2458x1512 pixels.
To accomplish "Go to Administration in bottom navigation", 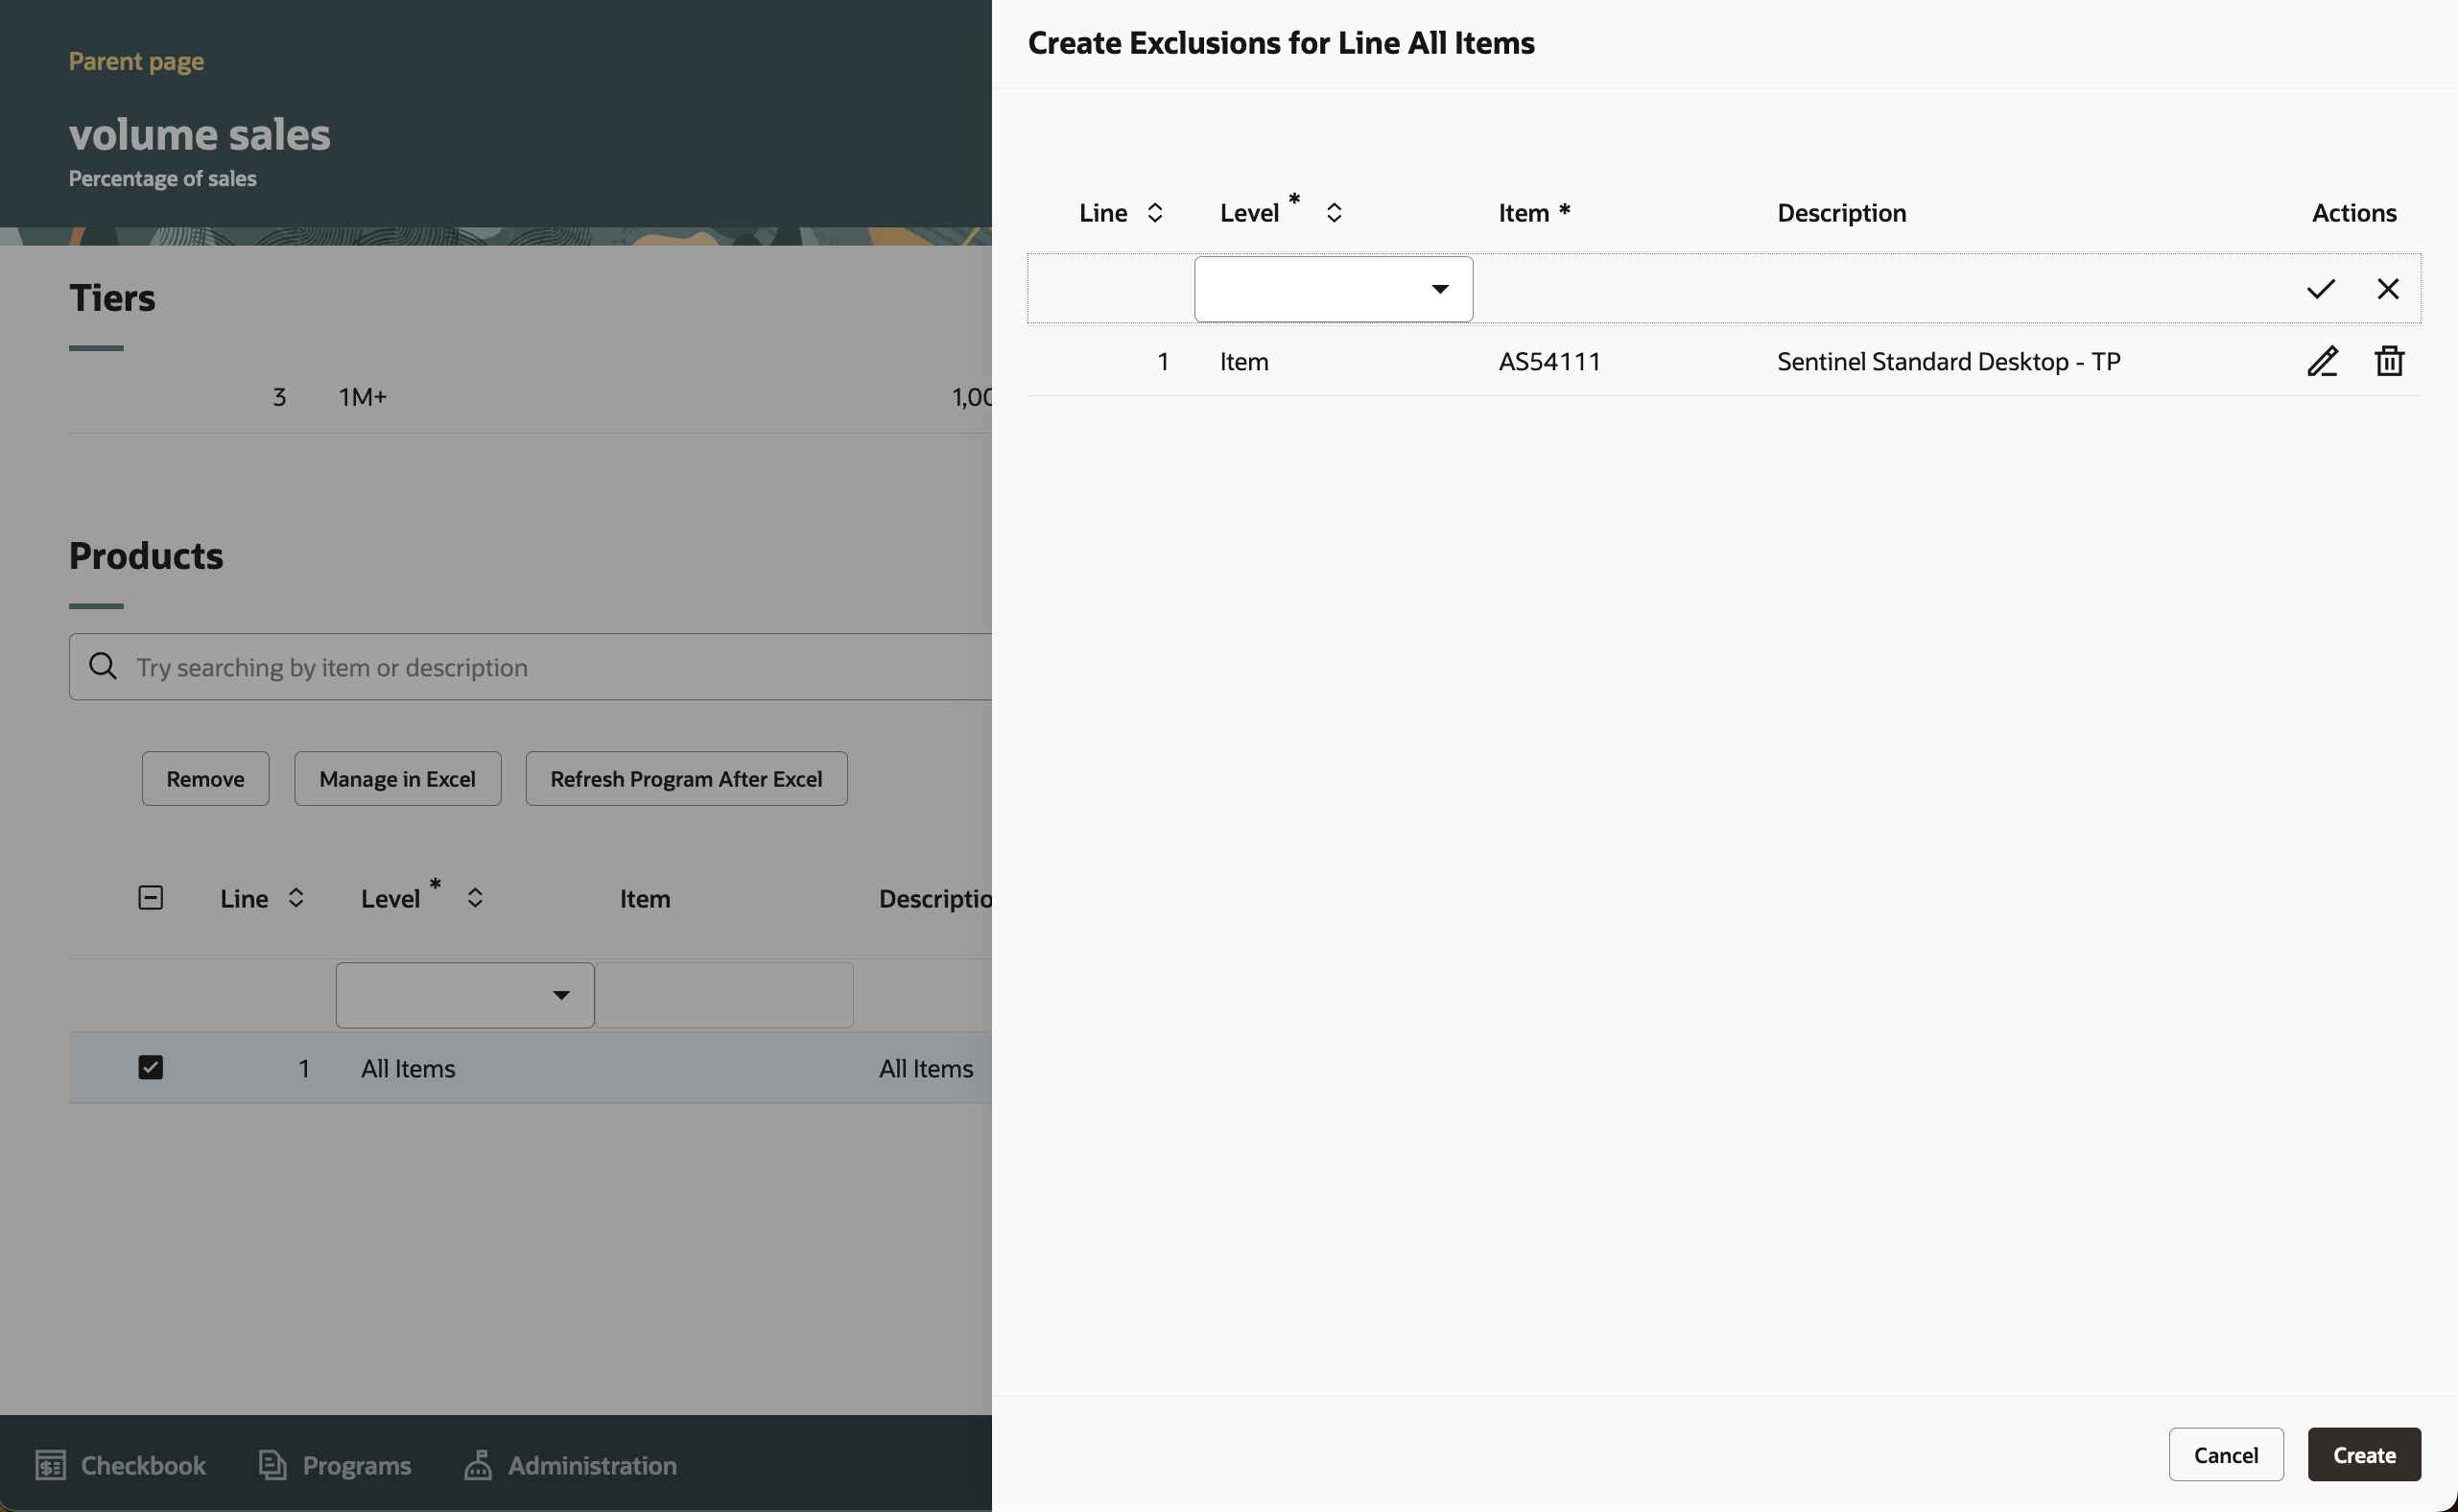I will point(571,1465).
